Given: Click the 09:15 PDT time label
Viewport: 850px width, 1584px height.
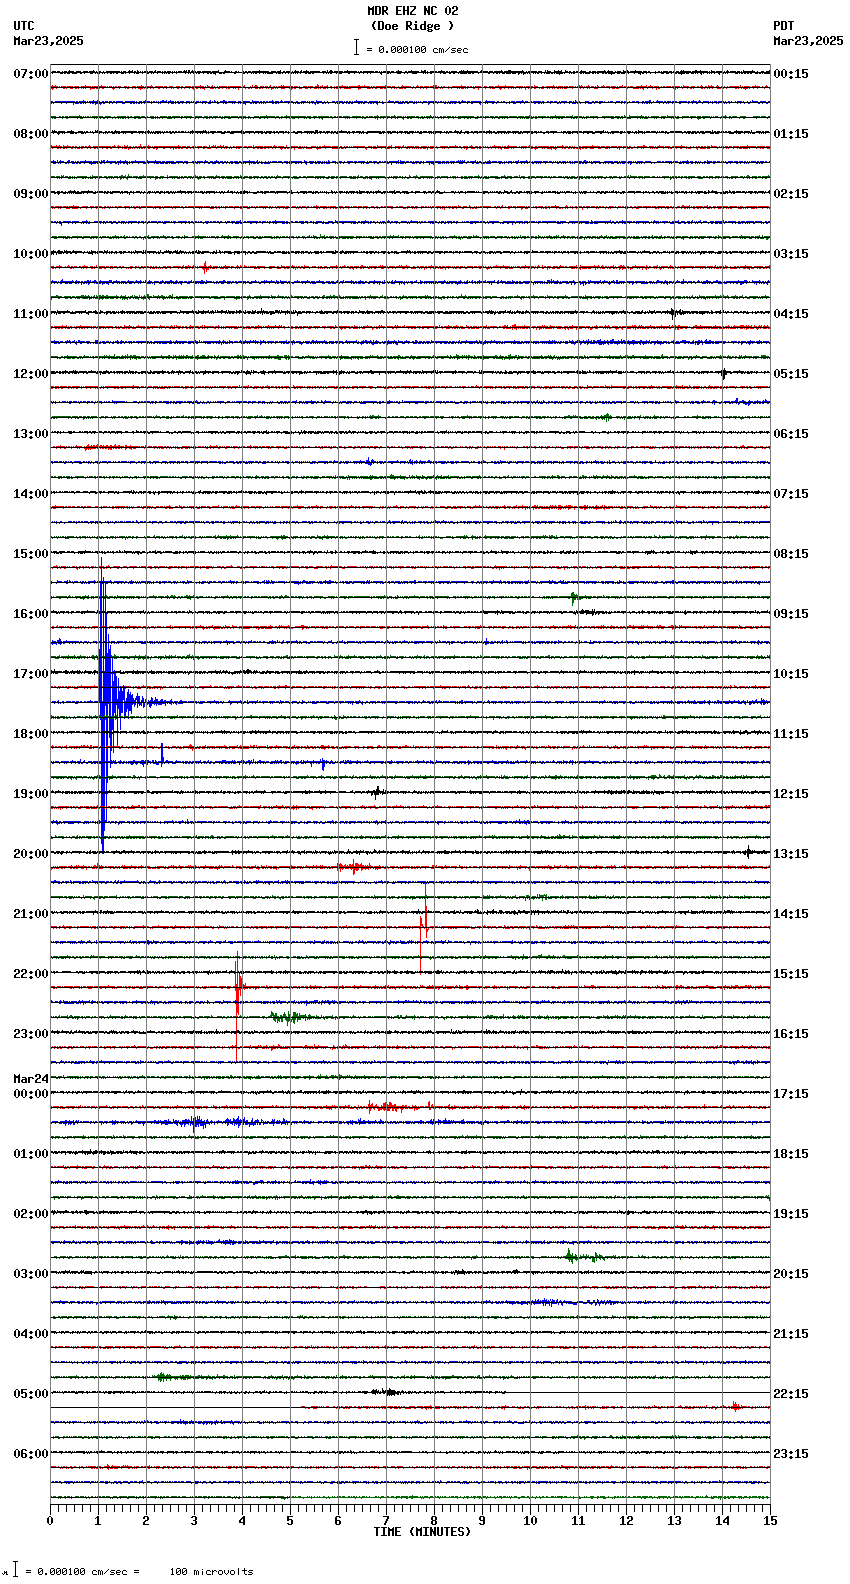Looking at the screenshot, I should [791, 614].
